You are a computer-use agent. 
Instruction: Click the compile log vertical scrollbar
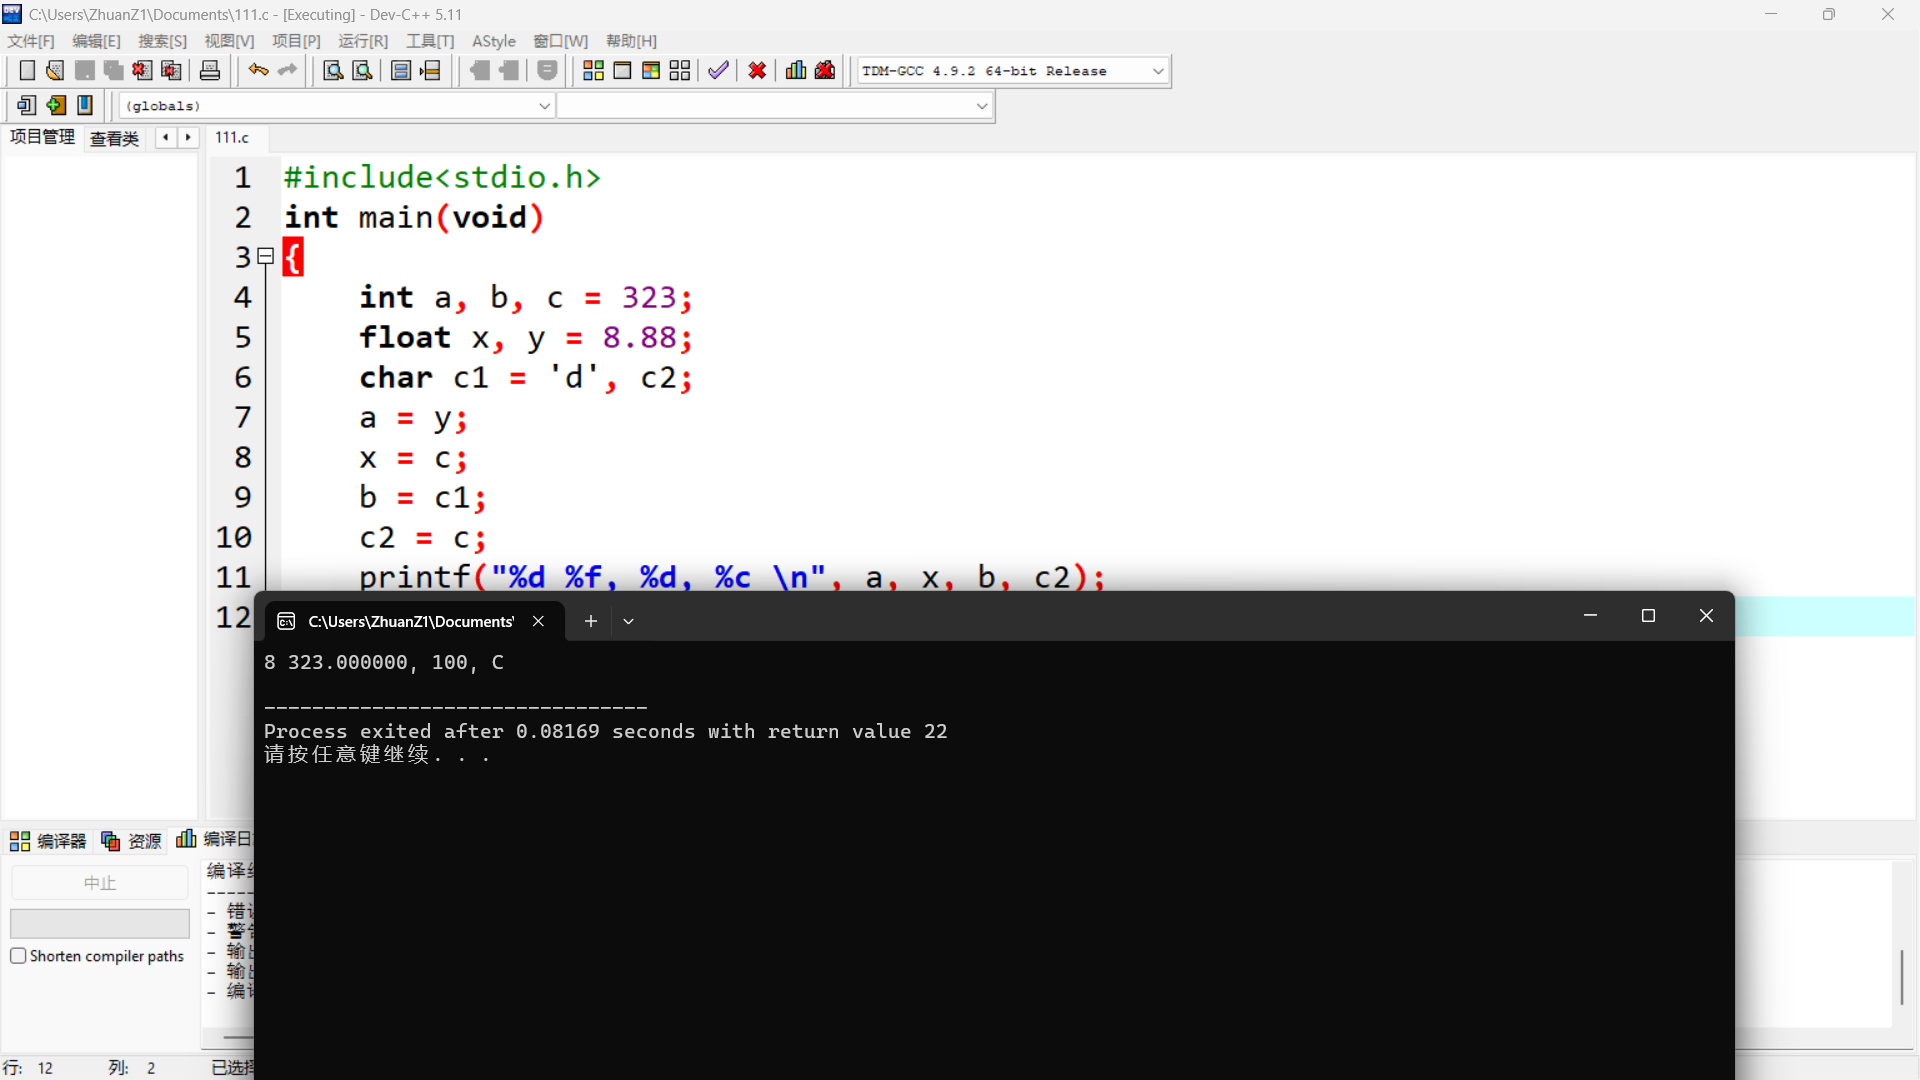point(1901,977)
